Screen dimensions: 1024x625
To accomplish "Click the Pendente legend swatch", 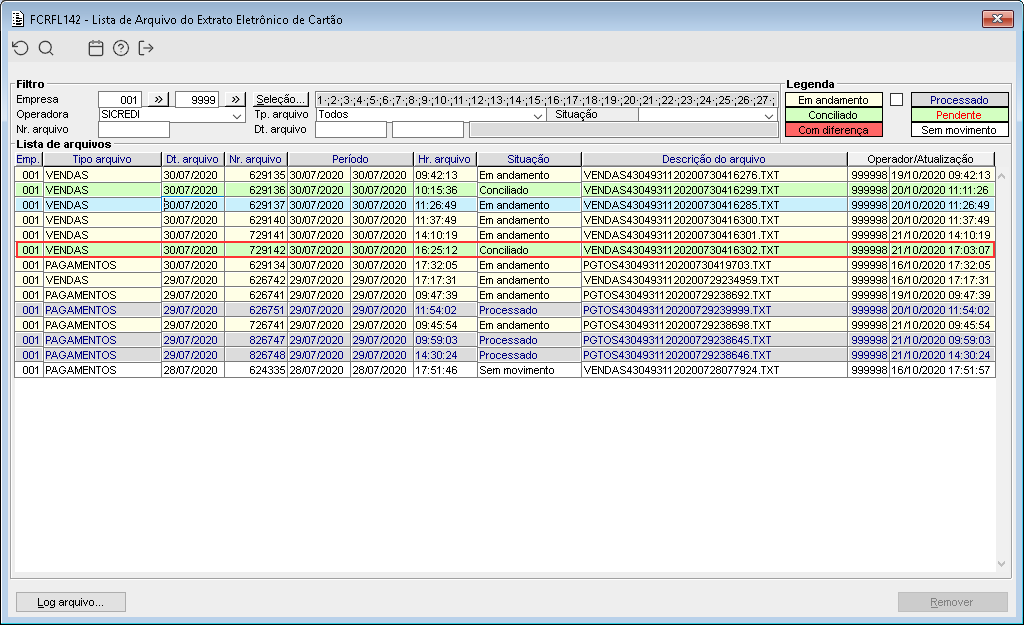I will pos(959,115).
